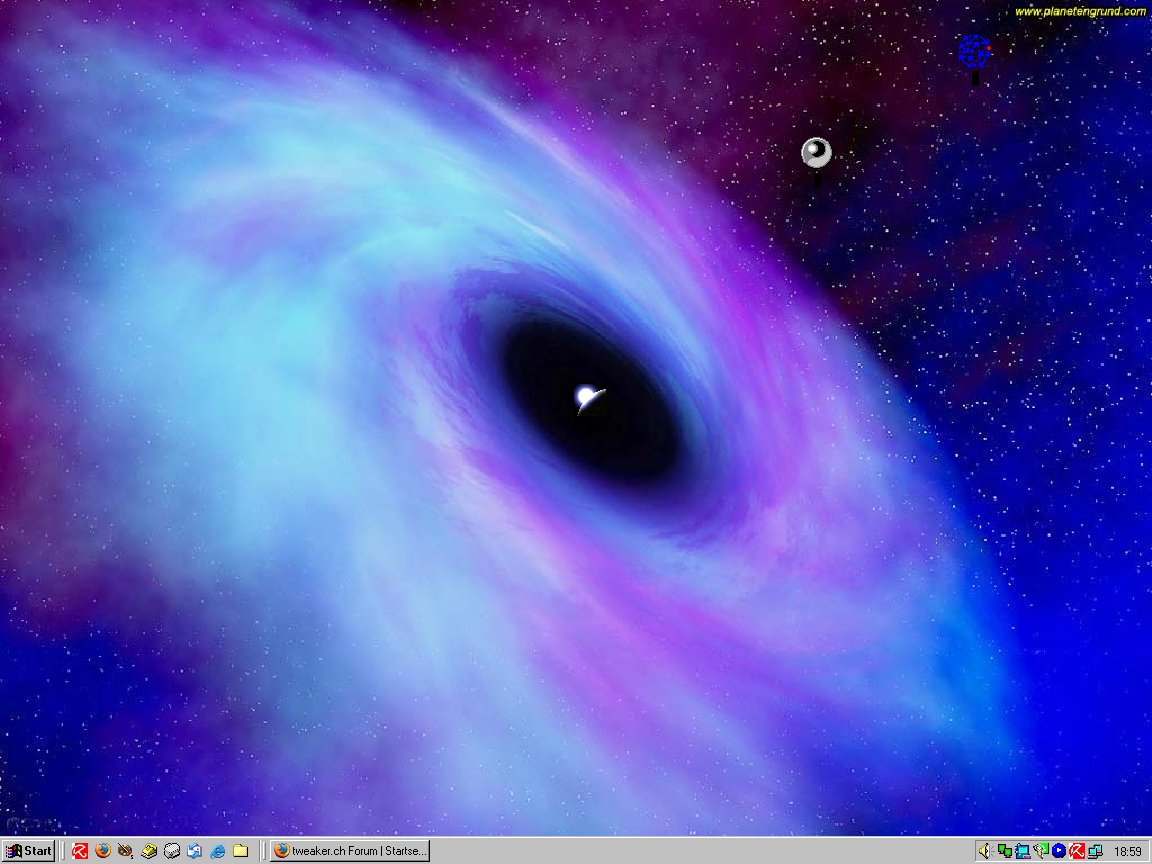Image resolution: width=1152 pixels, height=864 pixels.
Task: Click the yellow telephone Quick Launch icon
Action: point(149,851)
